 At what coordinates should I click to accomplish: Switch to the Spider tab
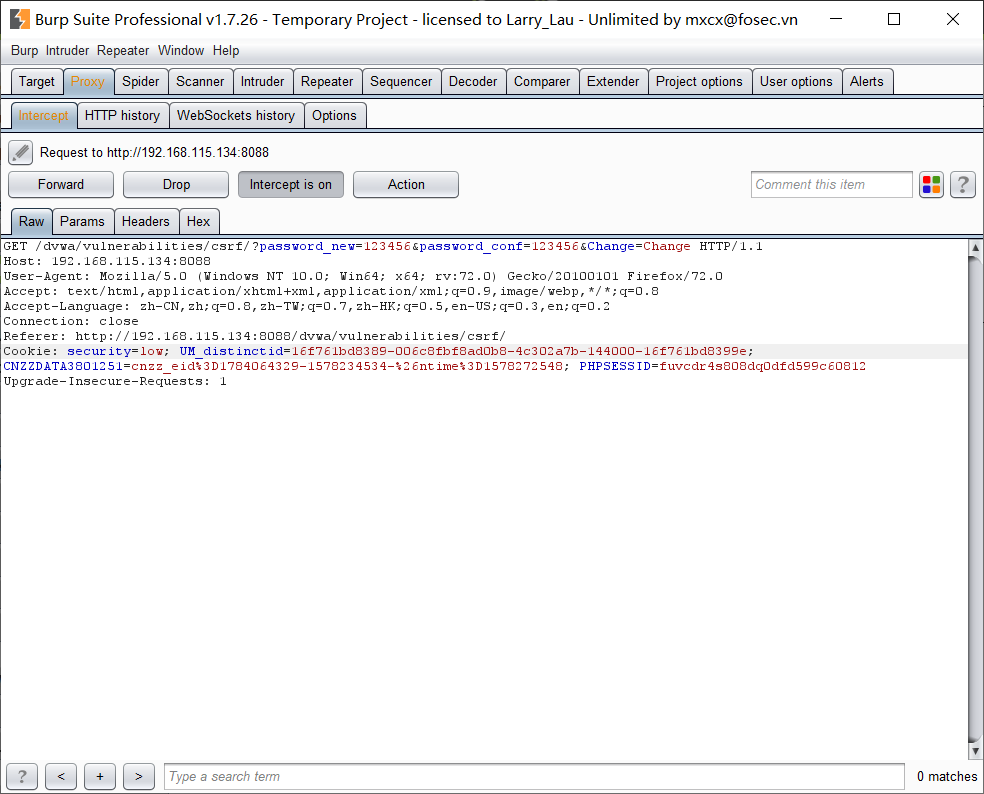click(x=141, y=82)
